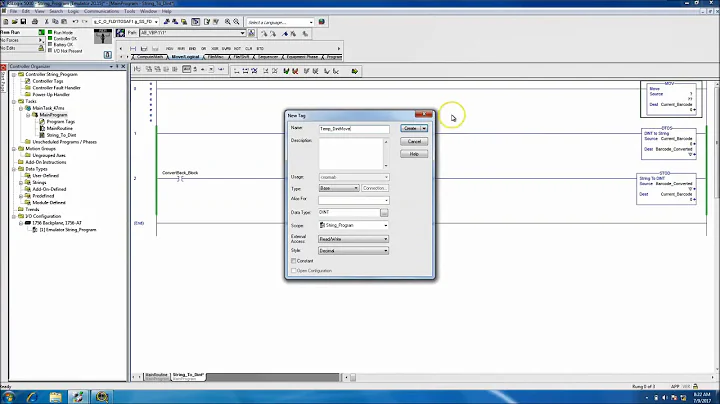The width and height of the screenshot is (720, 404).
Task: Collapse the MainProgram tree node
Action: tap(28, 115)
